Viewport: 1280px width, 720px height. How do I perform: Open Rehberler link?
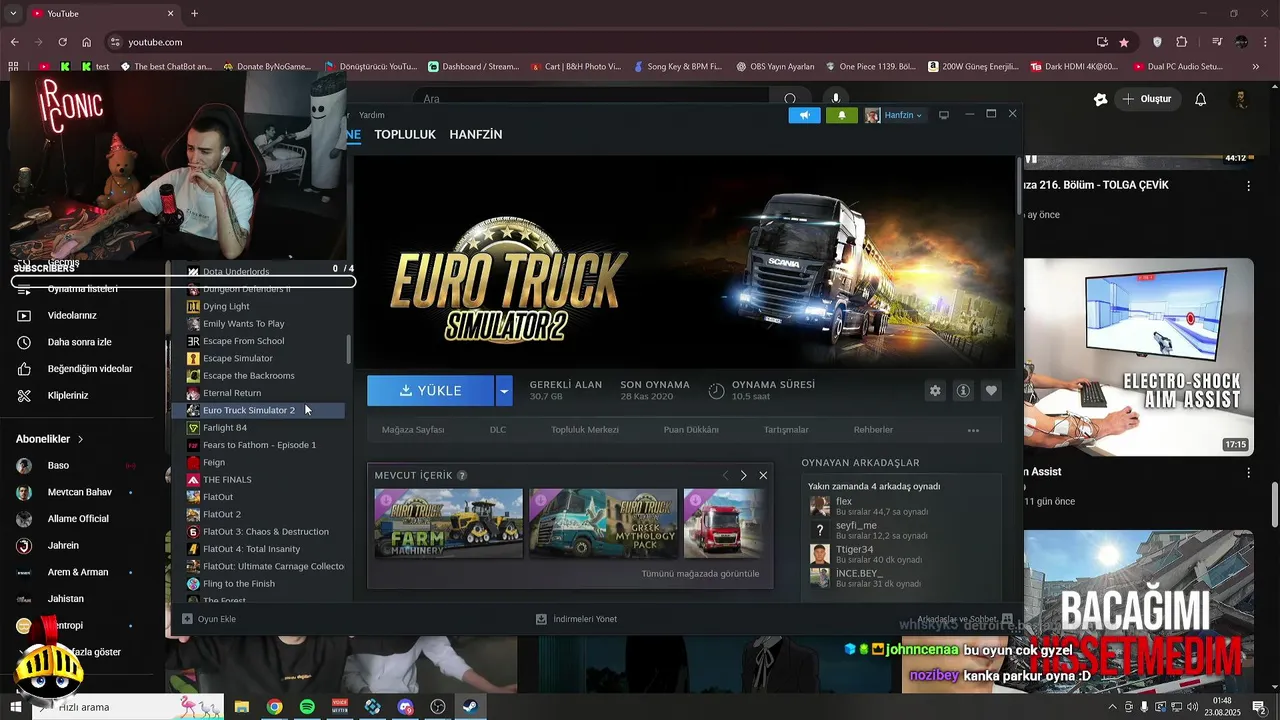click(x=873, y=430)
